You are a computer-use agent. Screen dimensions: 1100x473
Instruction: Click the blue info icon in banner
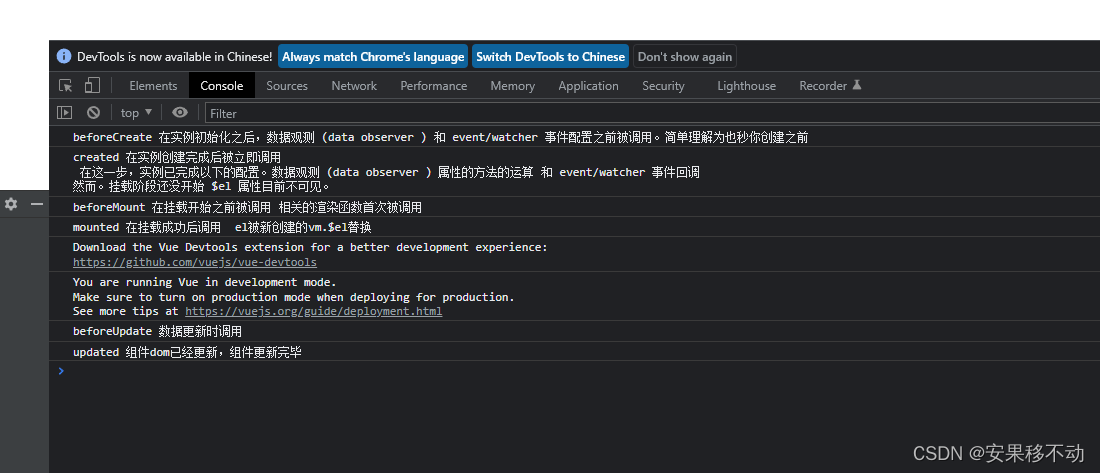[x=64, y=56]
